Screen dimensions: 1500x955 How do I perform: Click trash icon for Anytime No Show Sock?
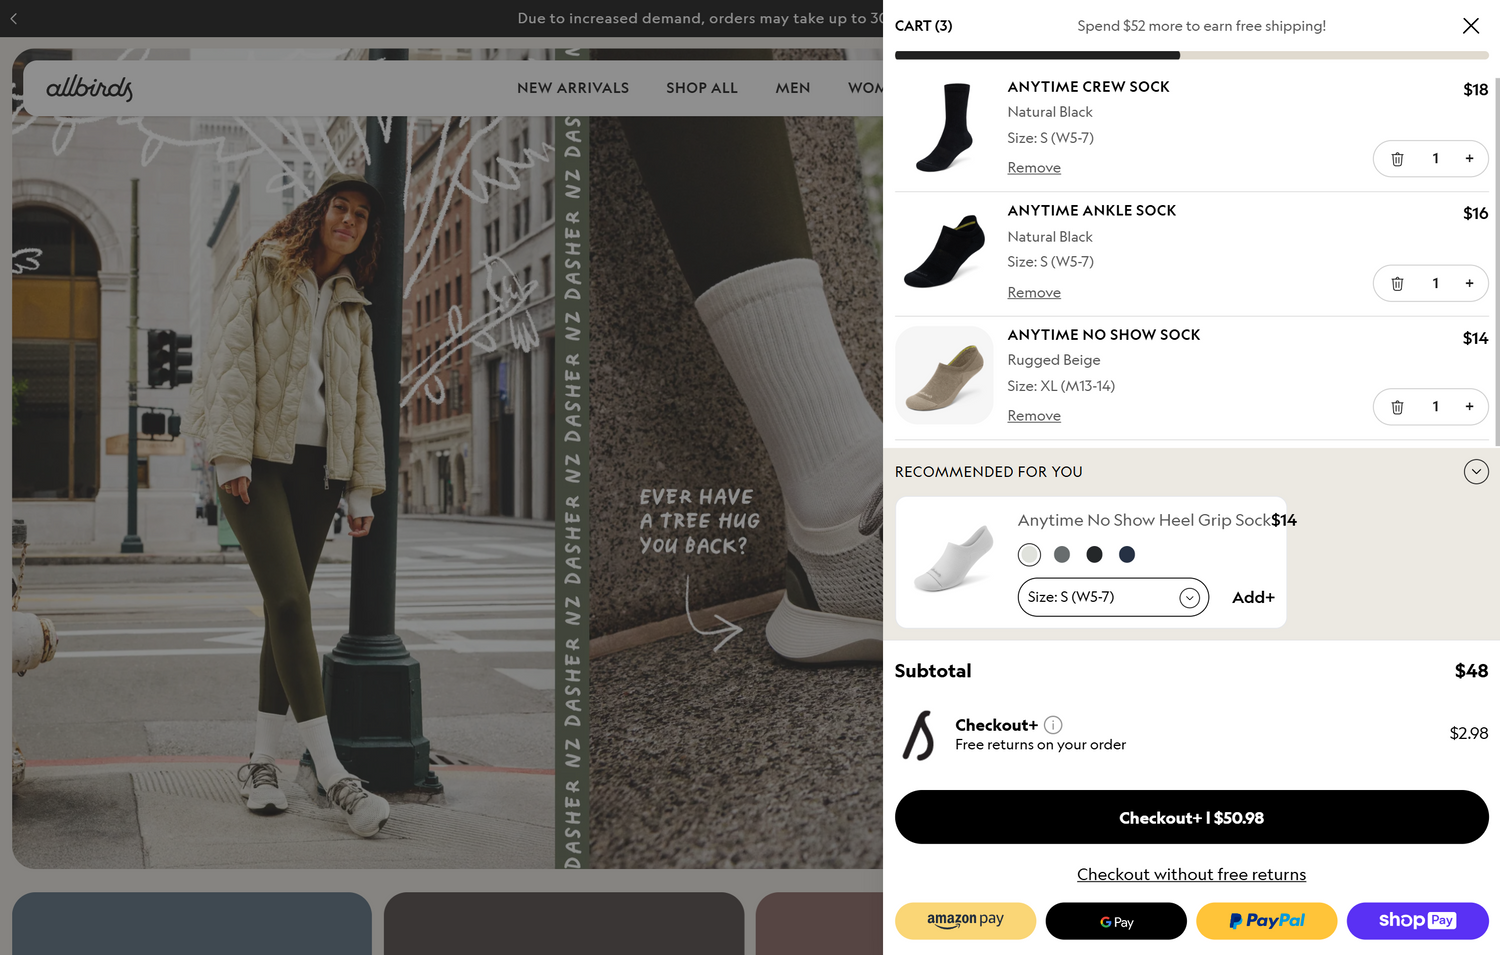click(1397, 407)
